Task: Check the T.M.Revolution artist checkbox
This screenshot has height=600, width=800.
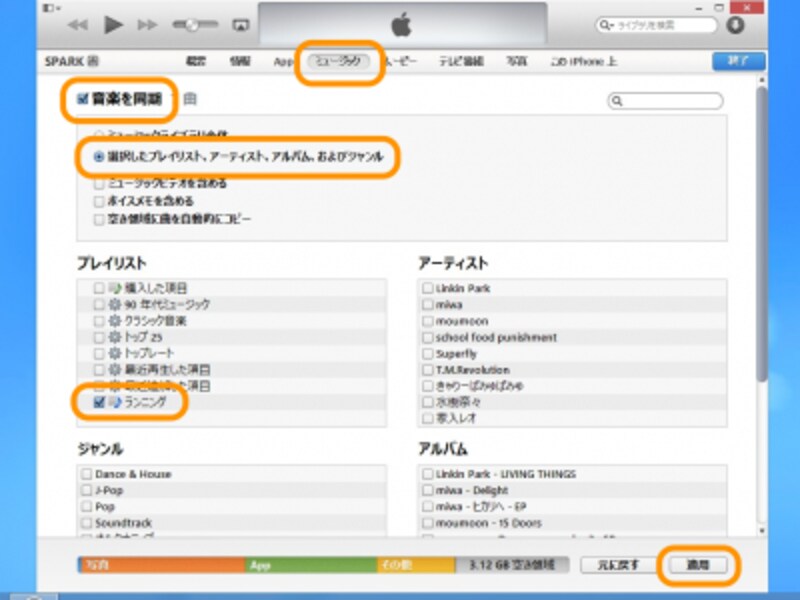Action: point(428,370)
